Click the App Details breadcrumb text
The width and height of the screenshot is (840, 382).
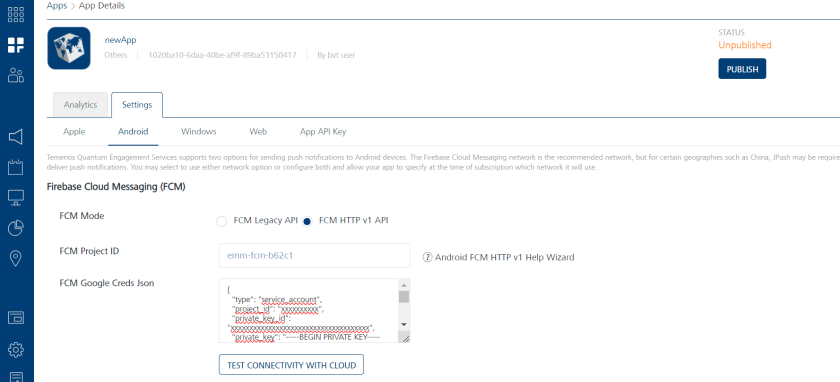[x=102, y=5]
